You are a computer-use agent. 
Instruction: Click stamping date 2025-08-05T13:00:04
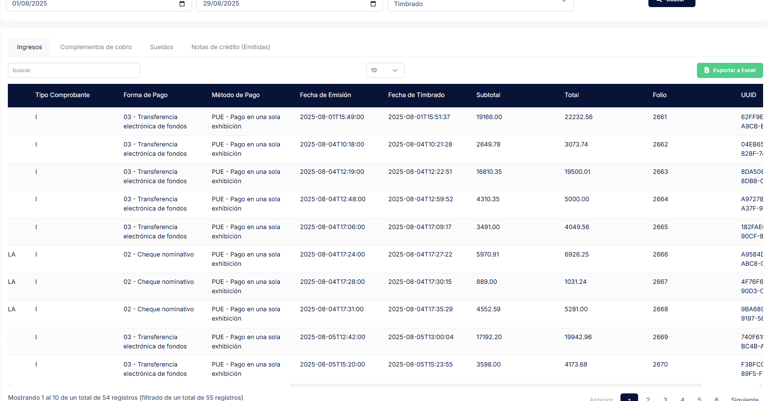(x=421, y=337)
